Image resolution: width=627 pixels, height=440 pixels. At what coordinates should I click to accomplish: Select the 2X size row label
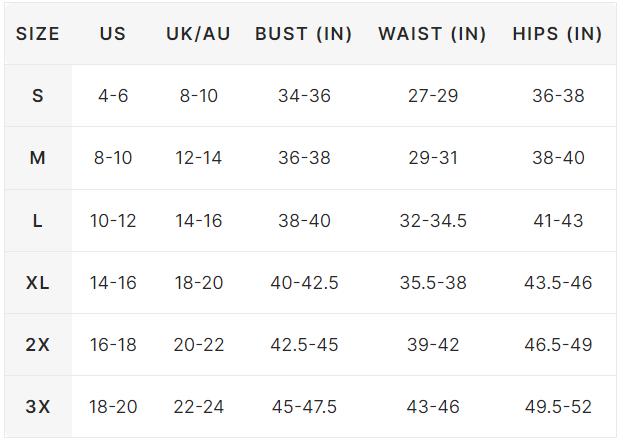[38, 345]
